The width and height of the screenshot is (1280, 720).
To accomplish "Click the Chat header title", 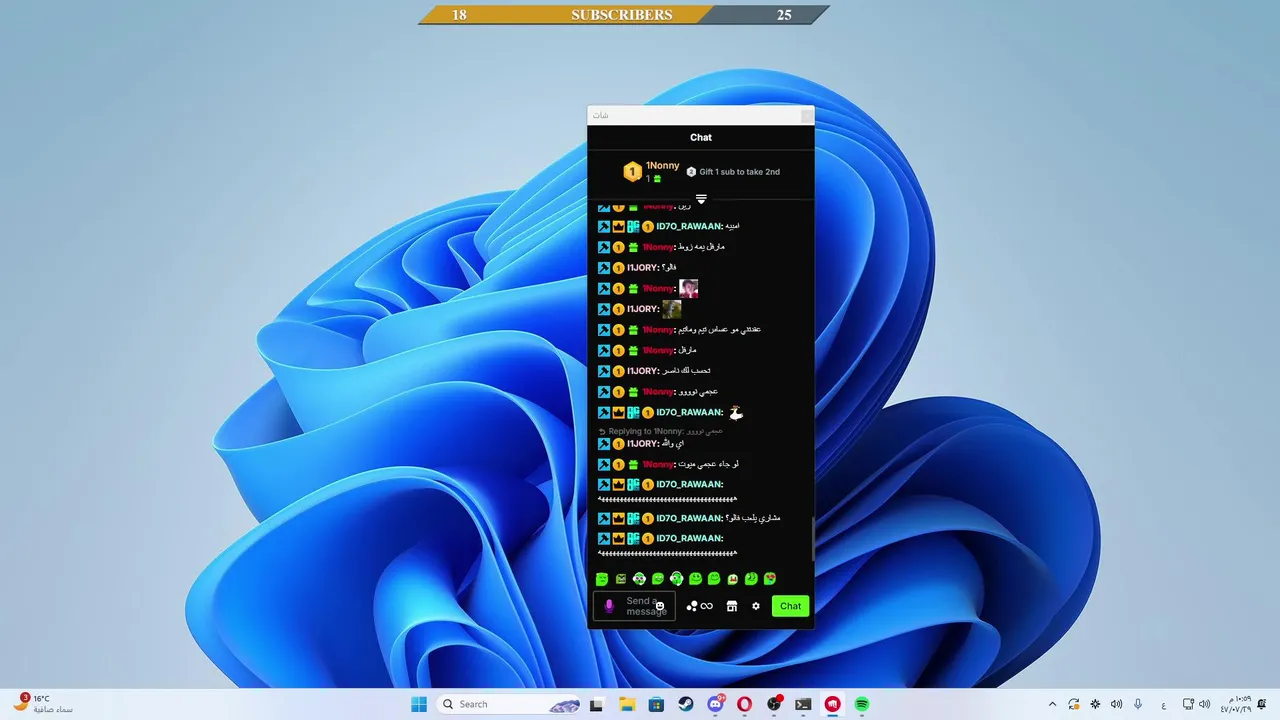I will click(701, 137).
